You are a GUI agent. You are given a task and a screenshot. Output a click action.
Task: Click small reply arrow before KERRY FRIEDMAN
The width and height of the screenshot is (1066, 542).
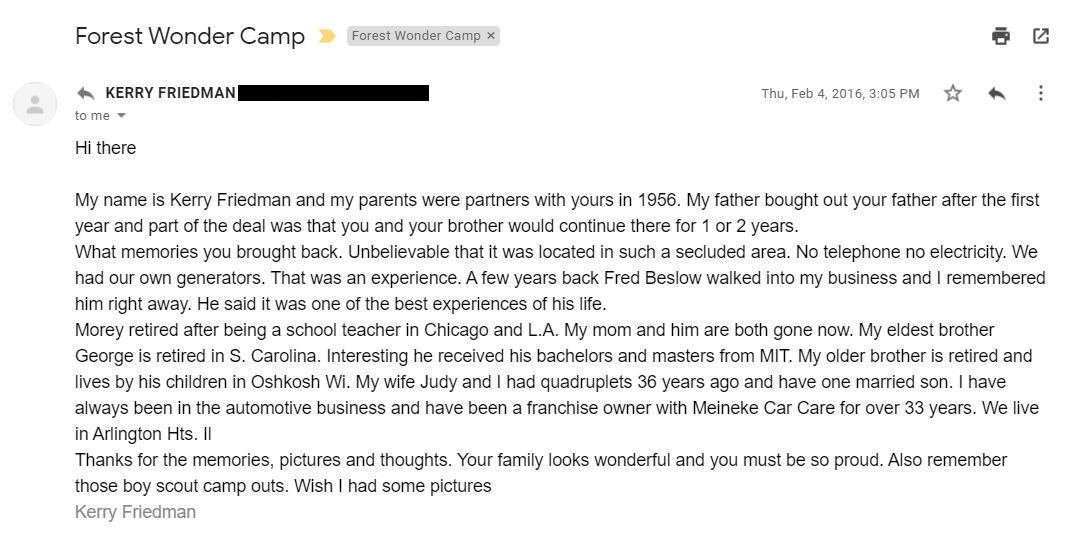point(86,93)
